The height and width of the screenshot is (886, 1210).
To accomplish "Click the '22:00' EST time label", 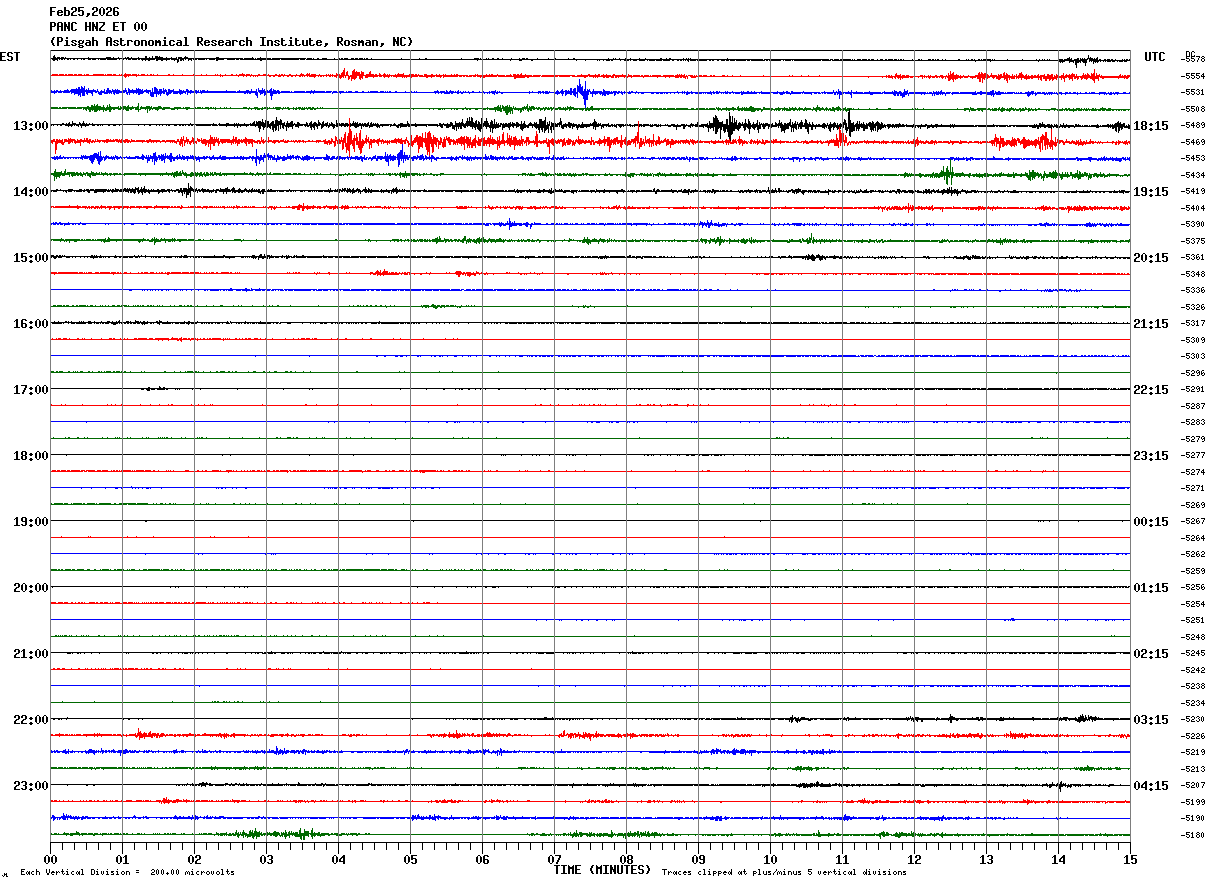I will [x=30, y=720].
